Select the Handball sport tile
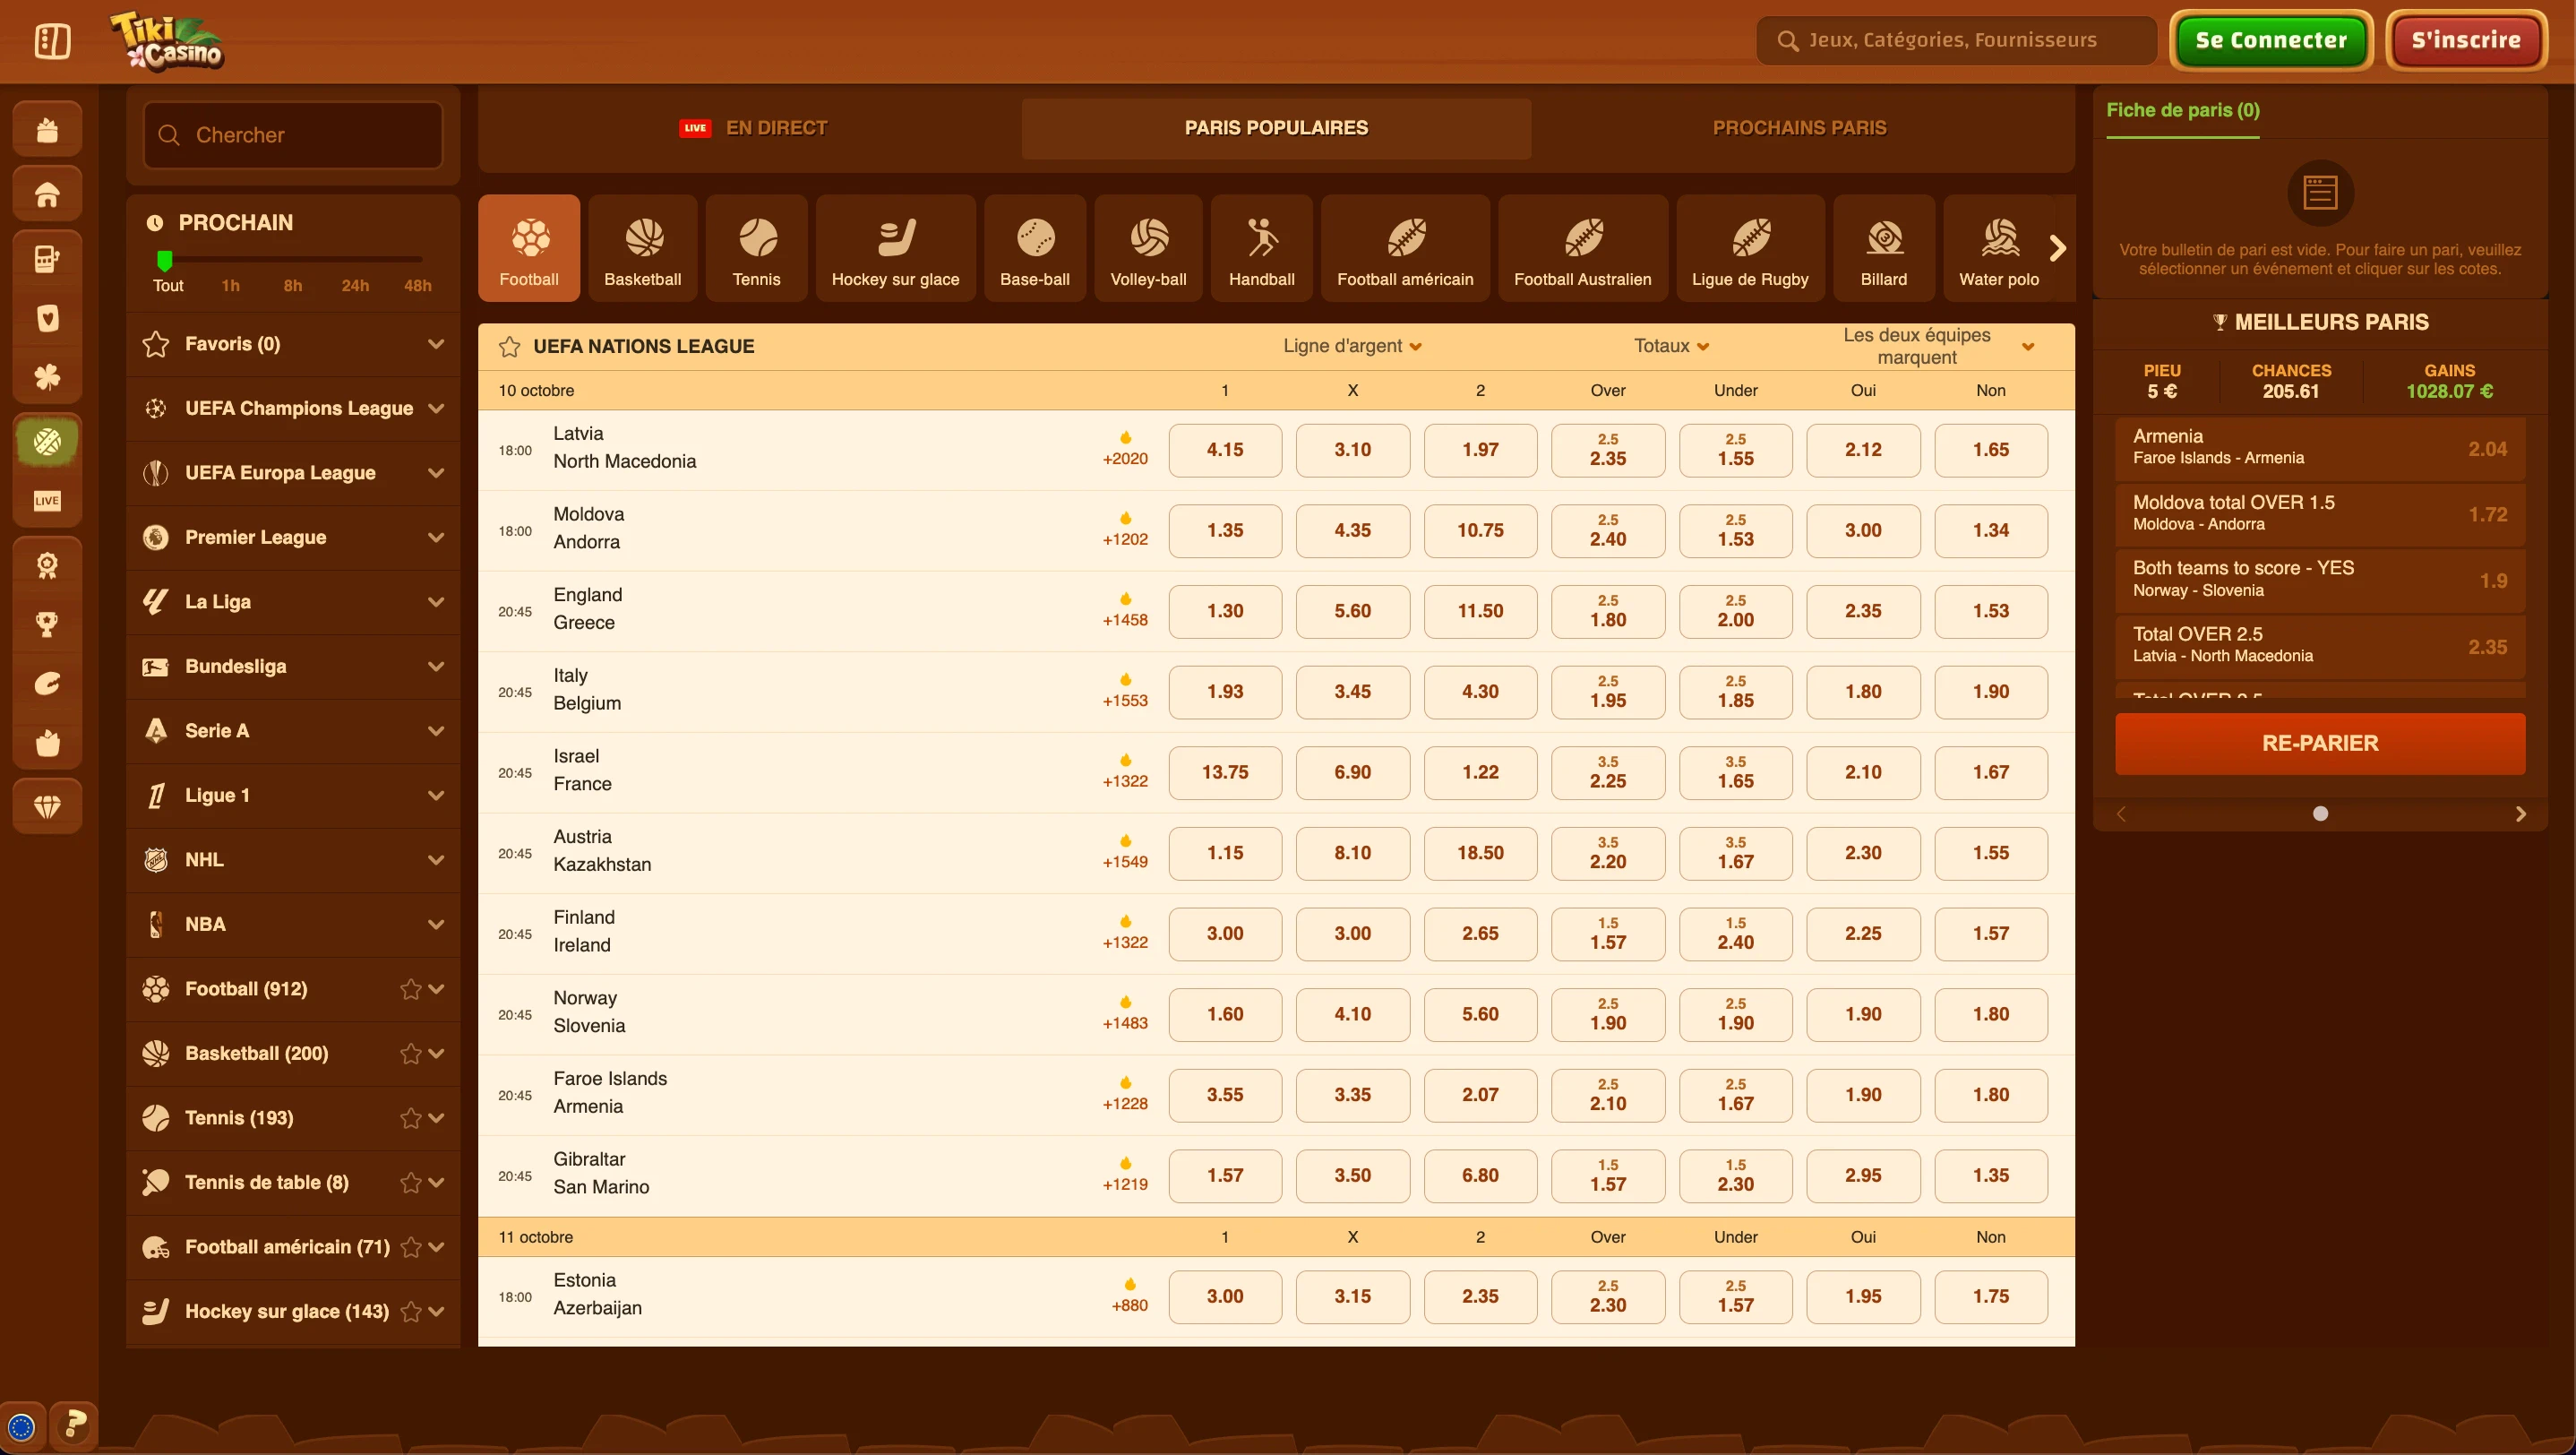This screenshot has width=2576, height=1455. tap(1261, 248)
